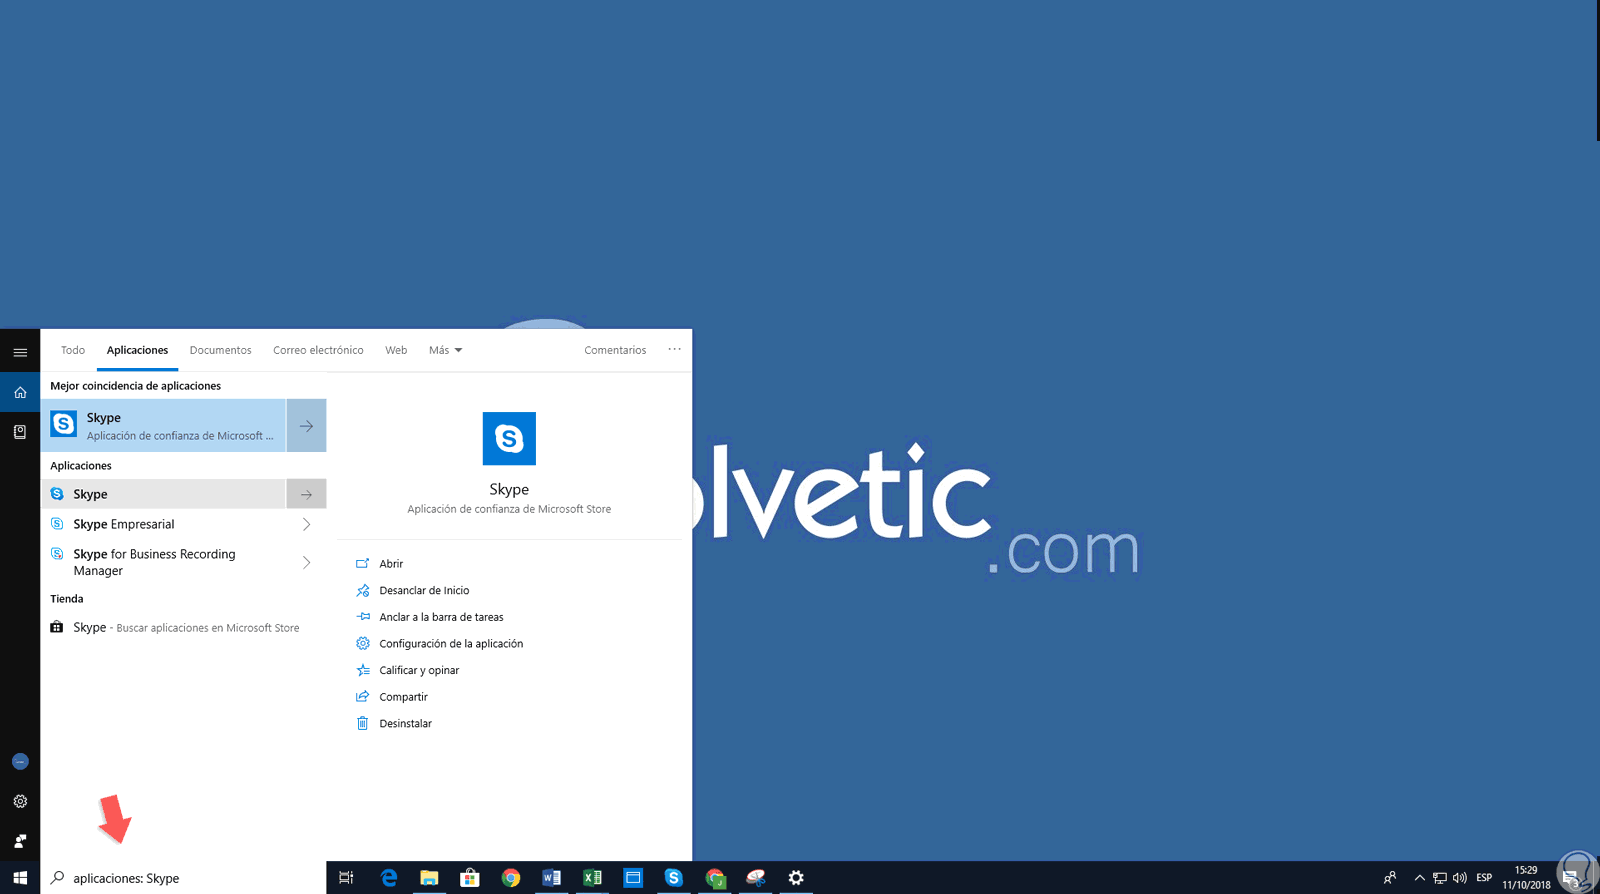Click the volume speaker icon
This screenshot has height=894, width=1600.
(1460, 878)
